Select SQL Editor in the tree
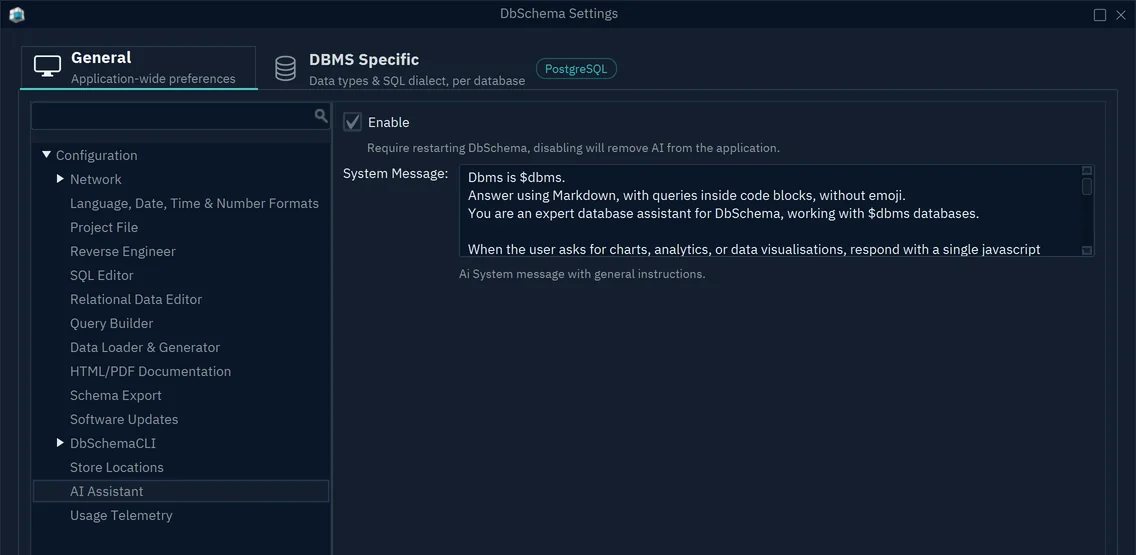1136x555 pixels. [x=101, y=275]
